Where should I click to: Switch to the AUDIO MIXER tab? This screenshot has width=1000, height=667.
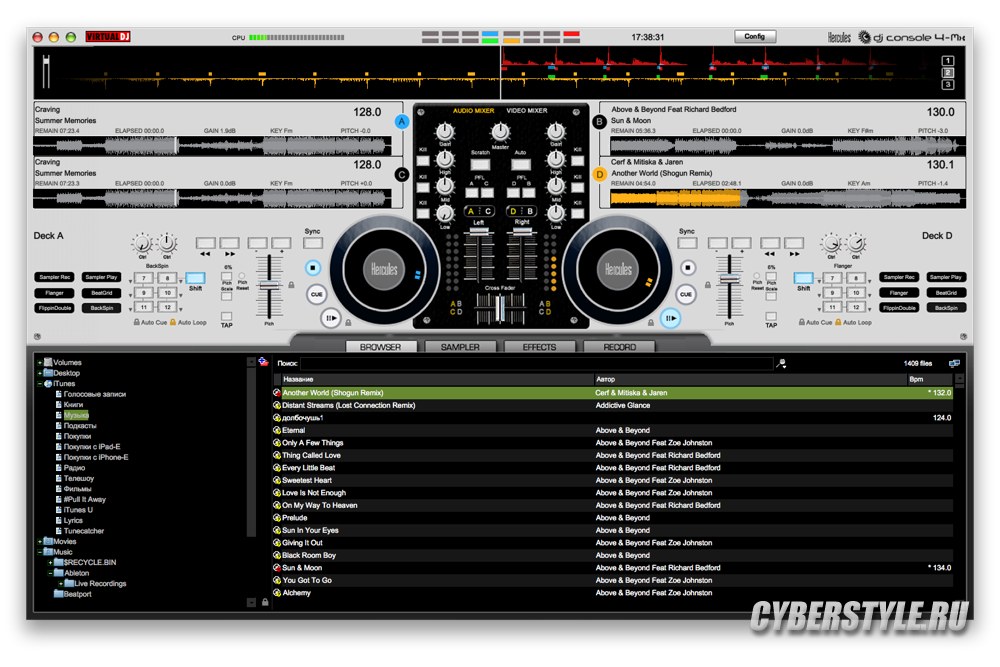[x=473, y=111]
